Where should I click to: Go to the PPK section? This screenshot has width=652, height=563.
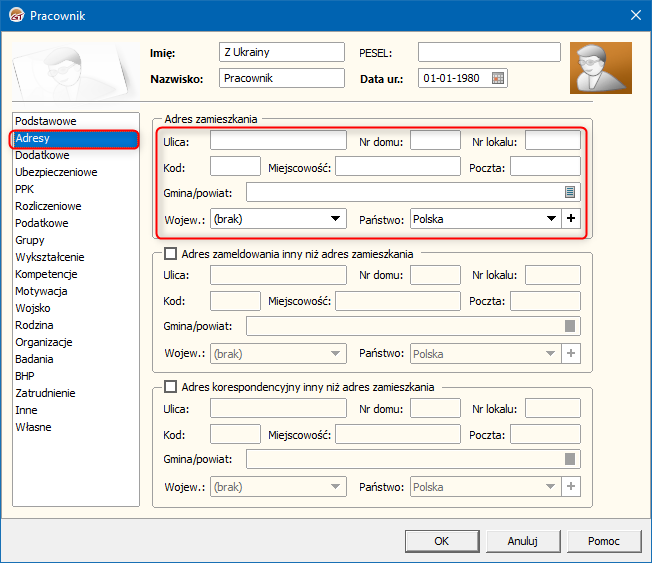click(x=25, y=189)
